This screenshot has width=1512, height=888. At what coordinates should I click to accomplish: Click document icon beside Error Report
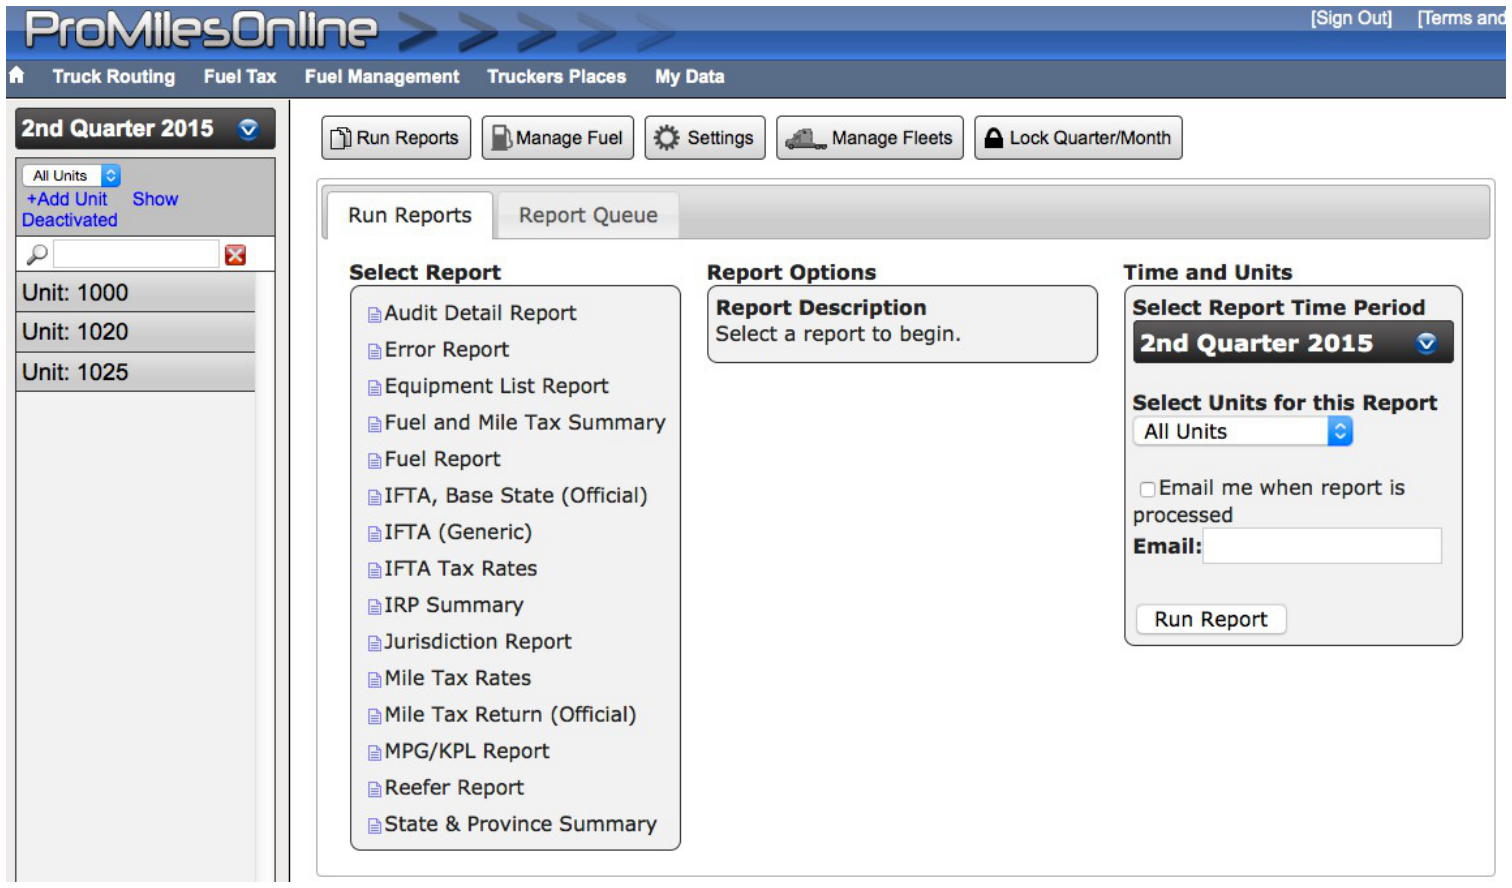374,351
